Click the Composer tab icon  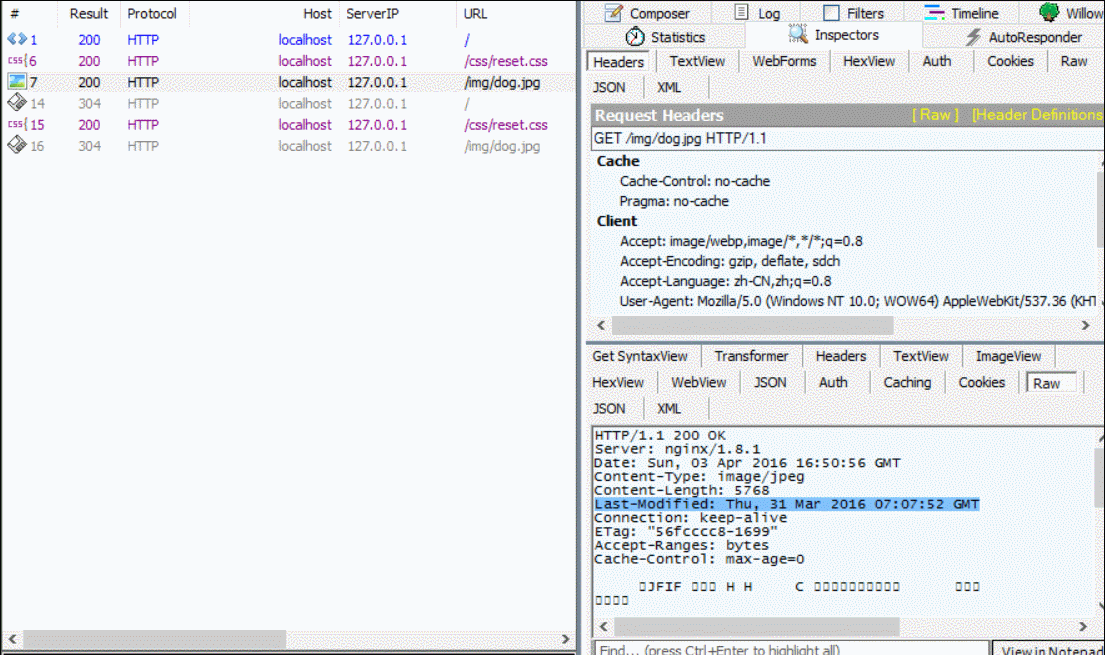tap(612, 13)
